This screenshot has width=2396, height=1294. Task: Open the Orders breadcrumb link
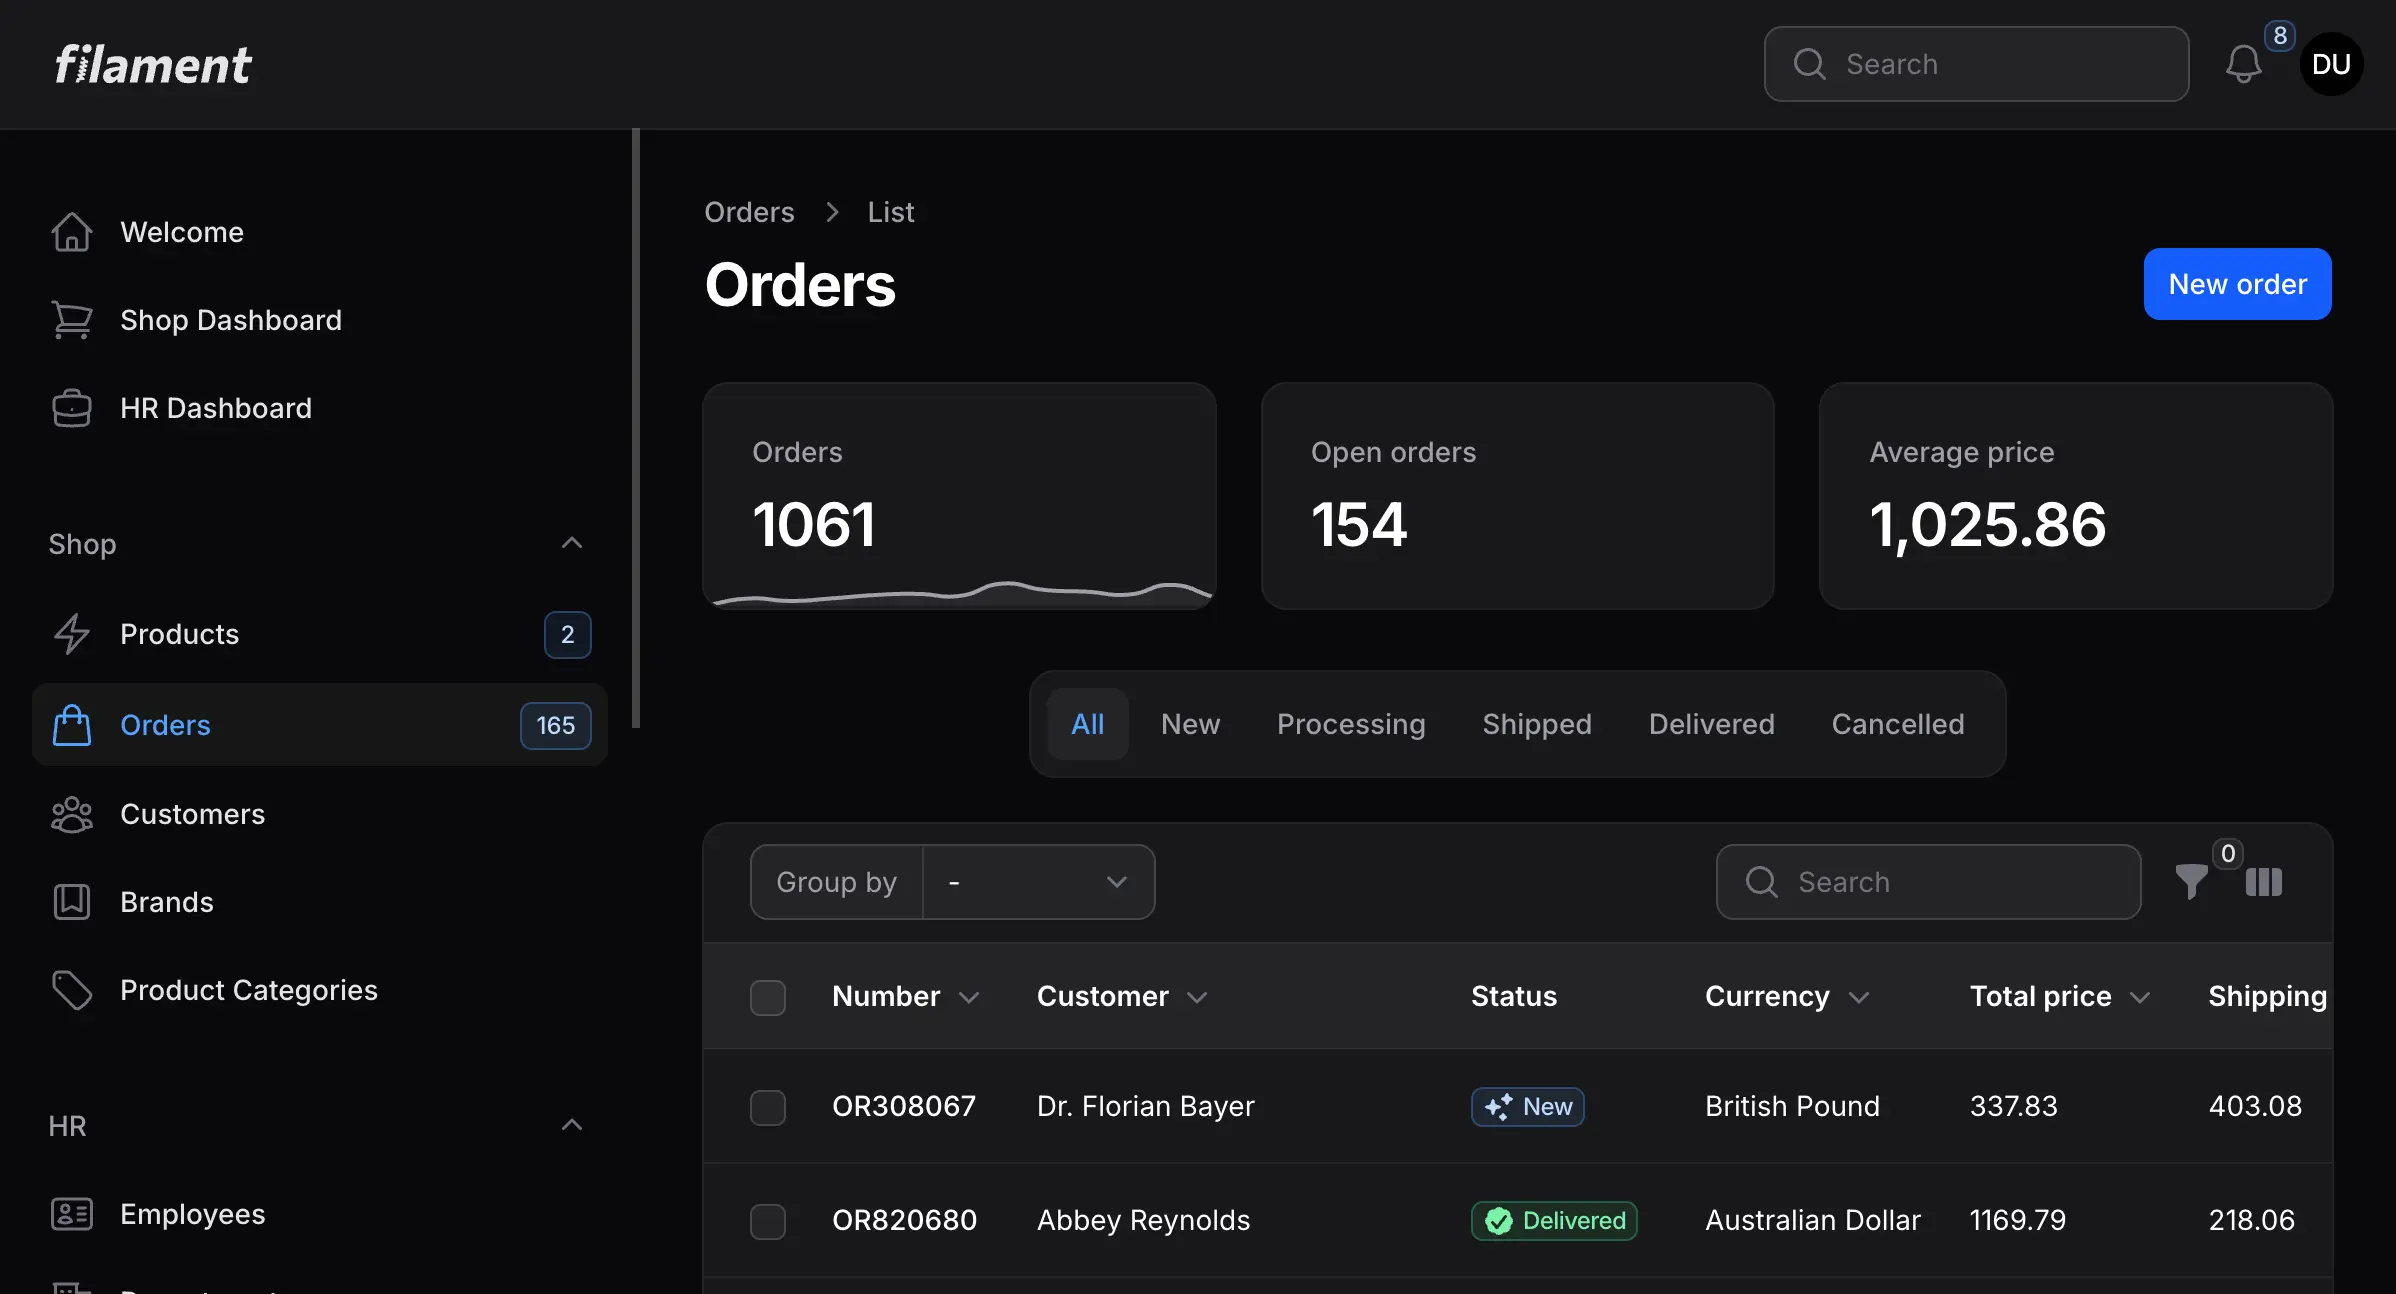tap(749, 211)
